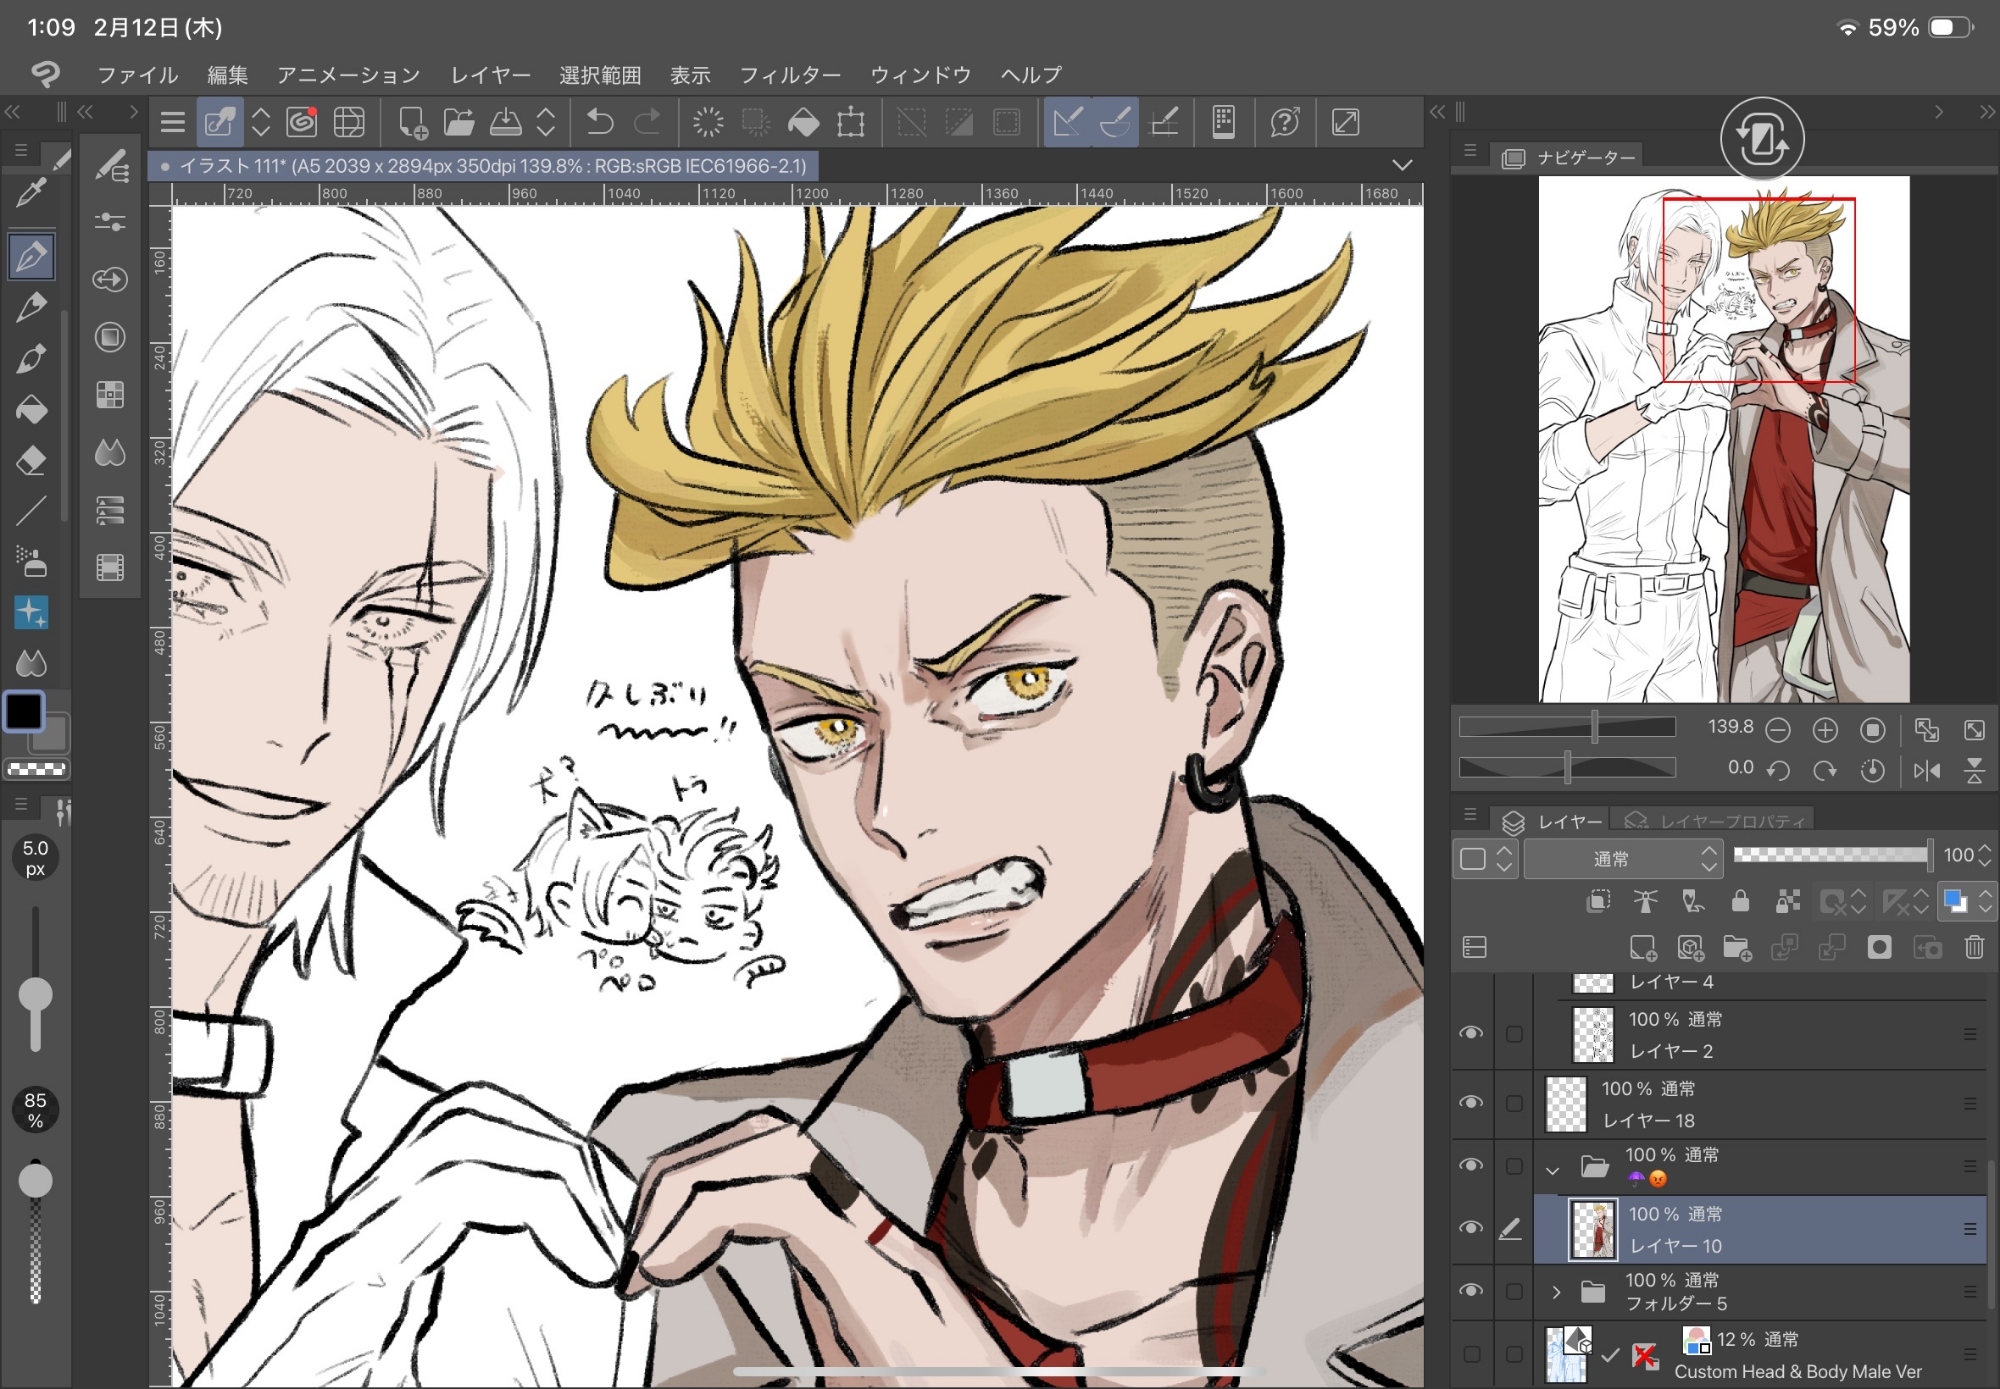
Task: Click the Delete layer trash icon
Action: [x=1974, y=947]
